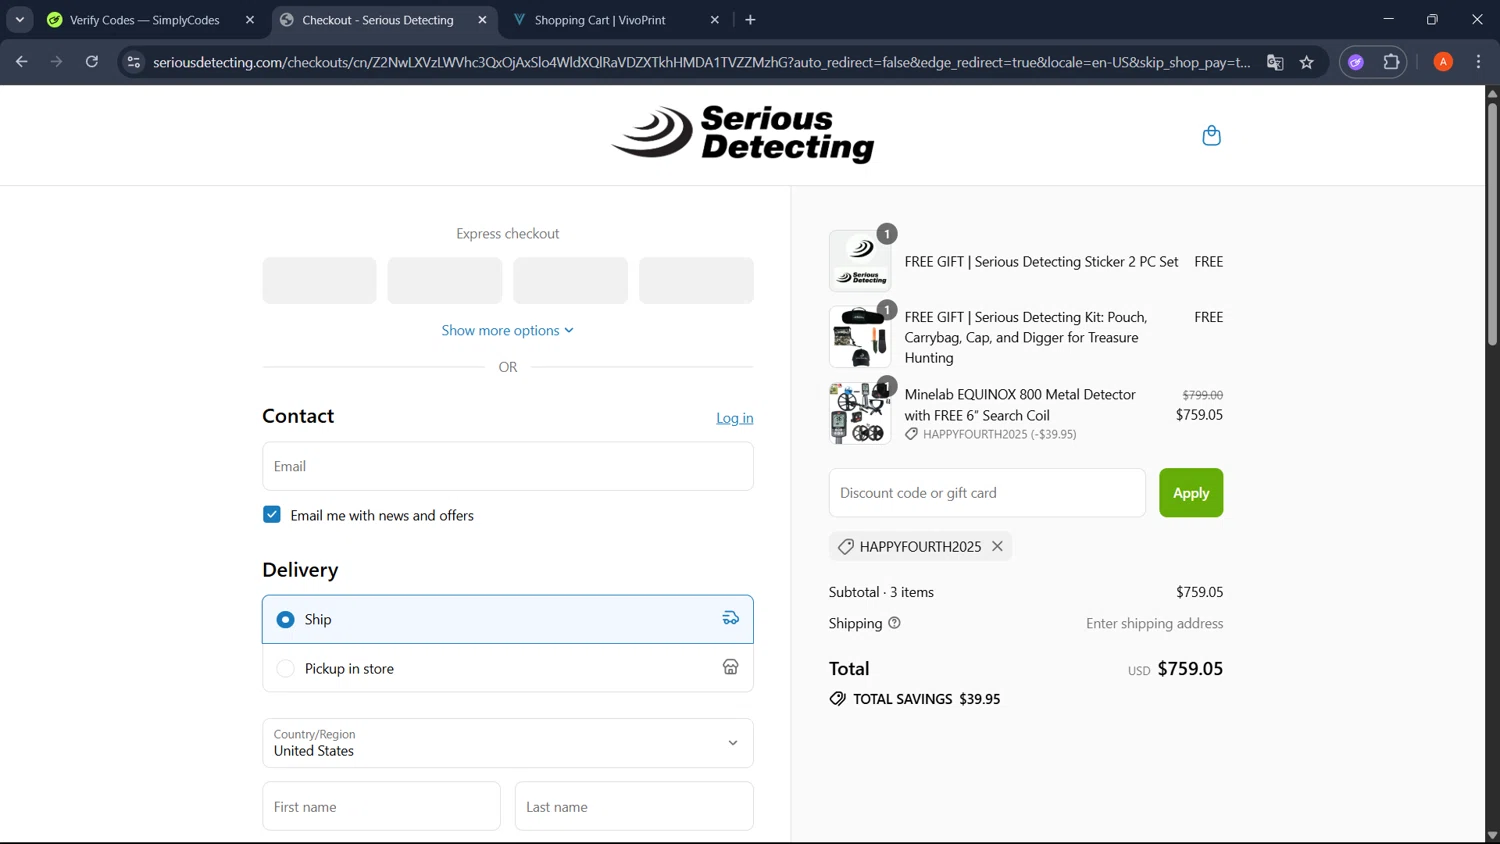The image size is (1500, 844).
Task: Go back to the previous page
Action: click(x=22, y=62)
